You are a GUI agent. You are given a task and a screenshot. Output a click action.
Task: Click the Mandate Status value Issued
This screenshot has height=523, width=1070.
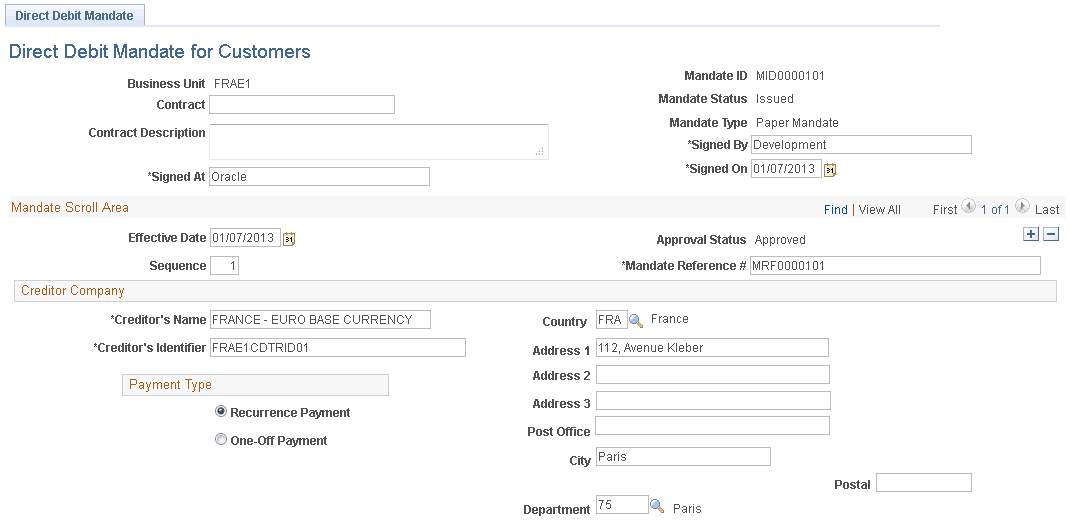[x=775, y=99]
